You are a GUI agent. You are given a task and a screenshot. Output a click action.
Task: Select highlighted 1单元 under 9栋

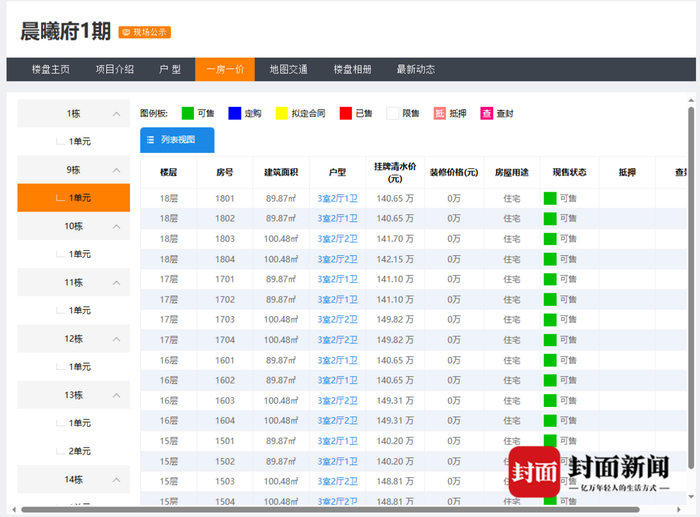click(x=74, y=198)
